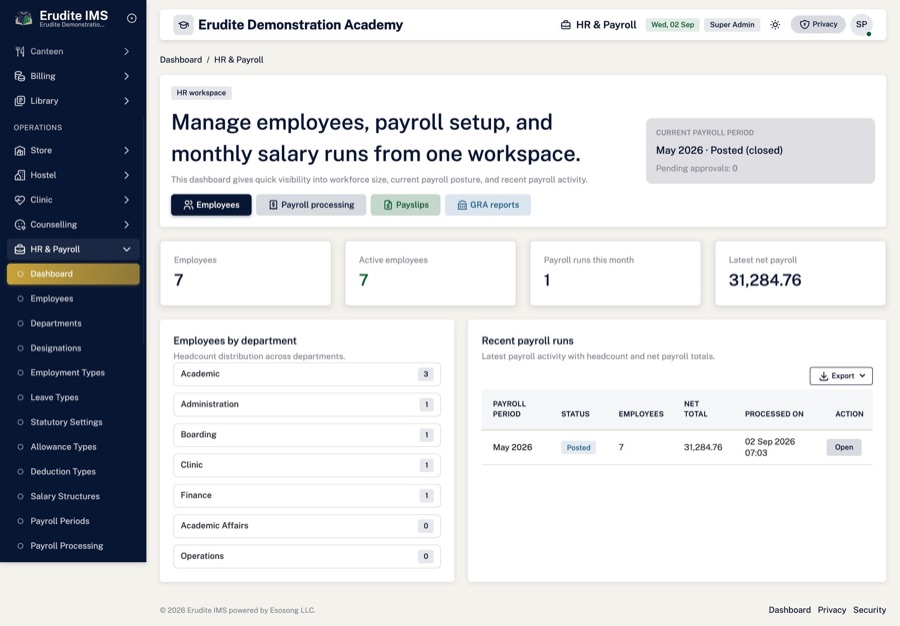
Task: Expand the Store menu chevron
Action: (x=126, y=150)
